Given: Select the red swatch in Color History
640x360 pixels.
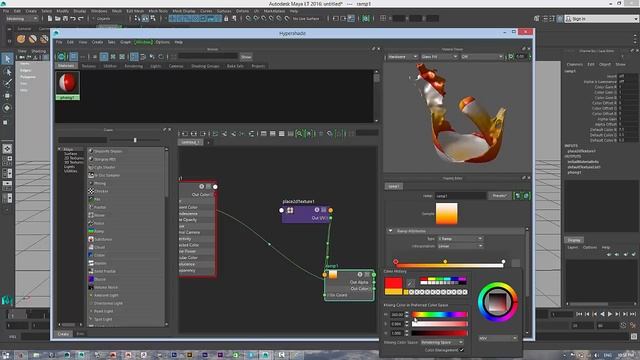Looking at the screenshot, I should point(393,283).
